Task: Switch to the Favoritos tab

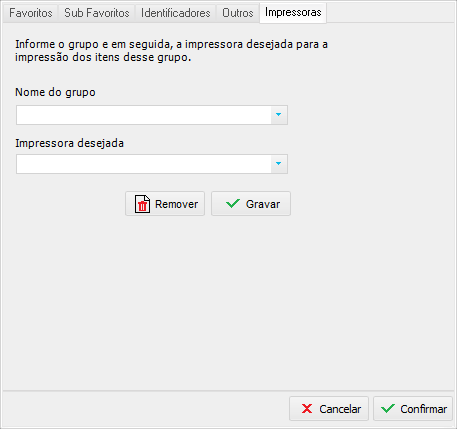Action: click(x=31, y=13)
